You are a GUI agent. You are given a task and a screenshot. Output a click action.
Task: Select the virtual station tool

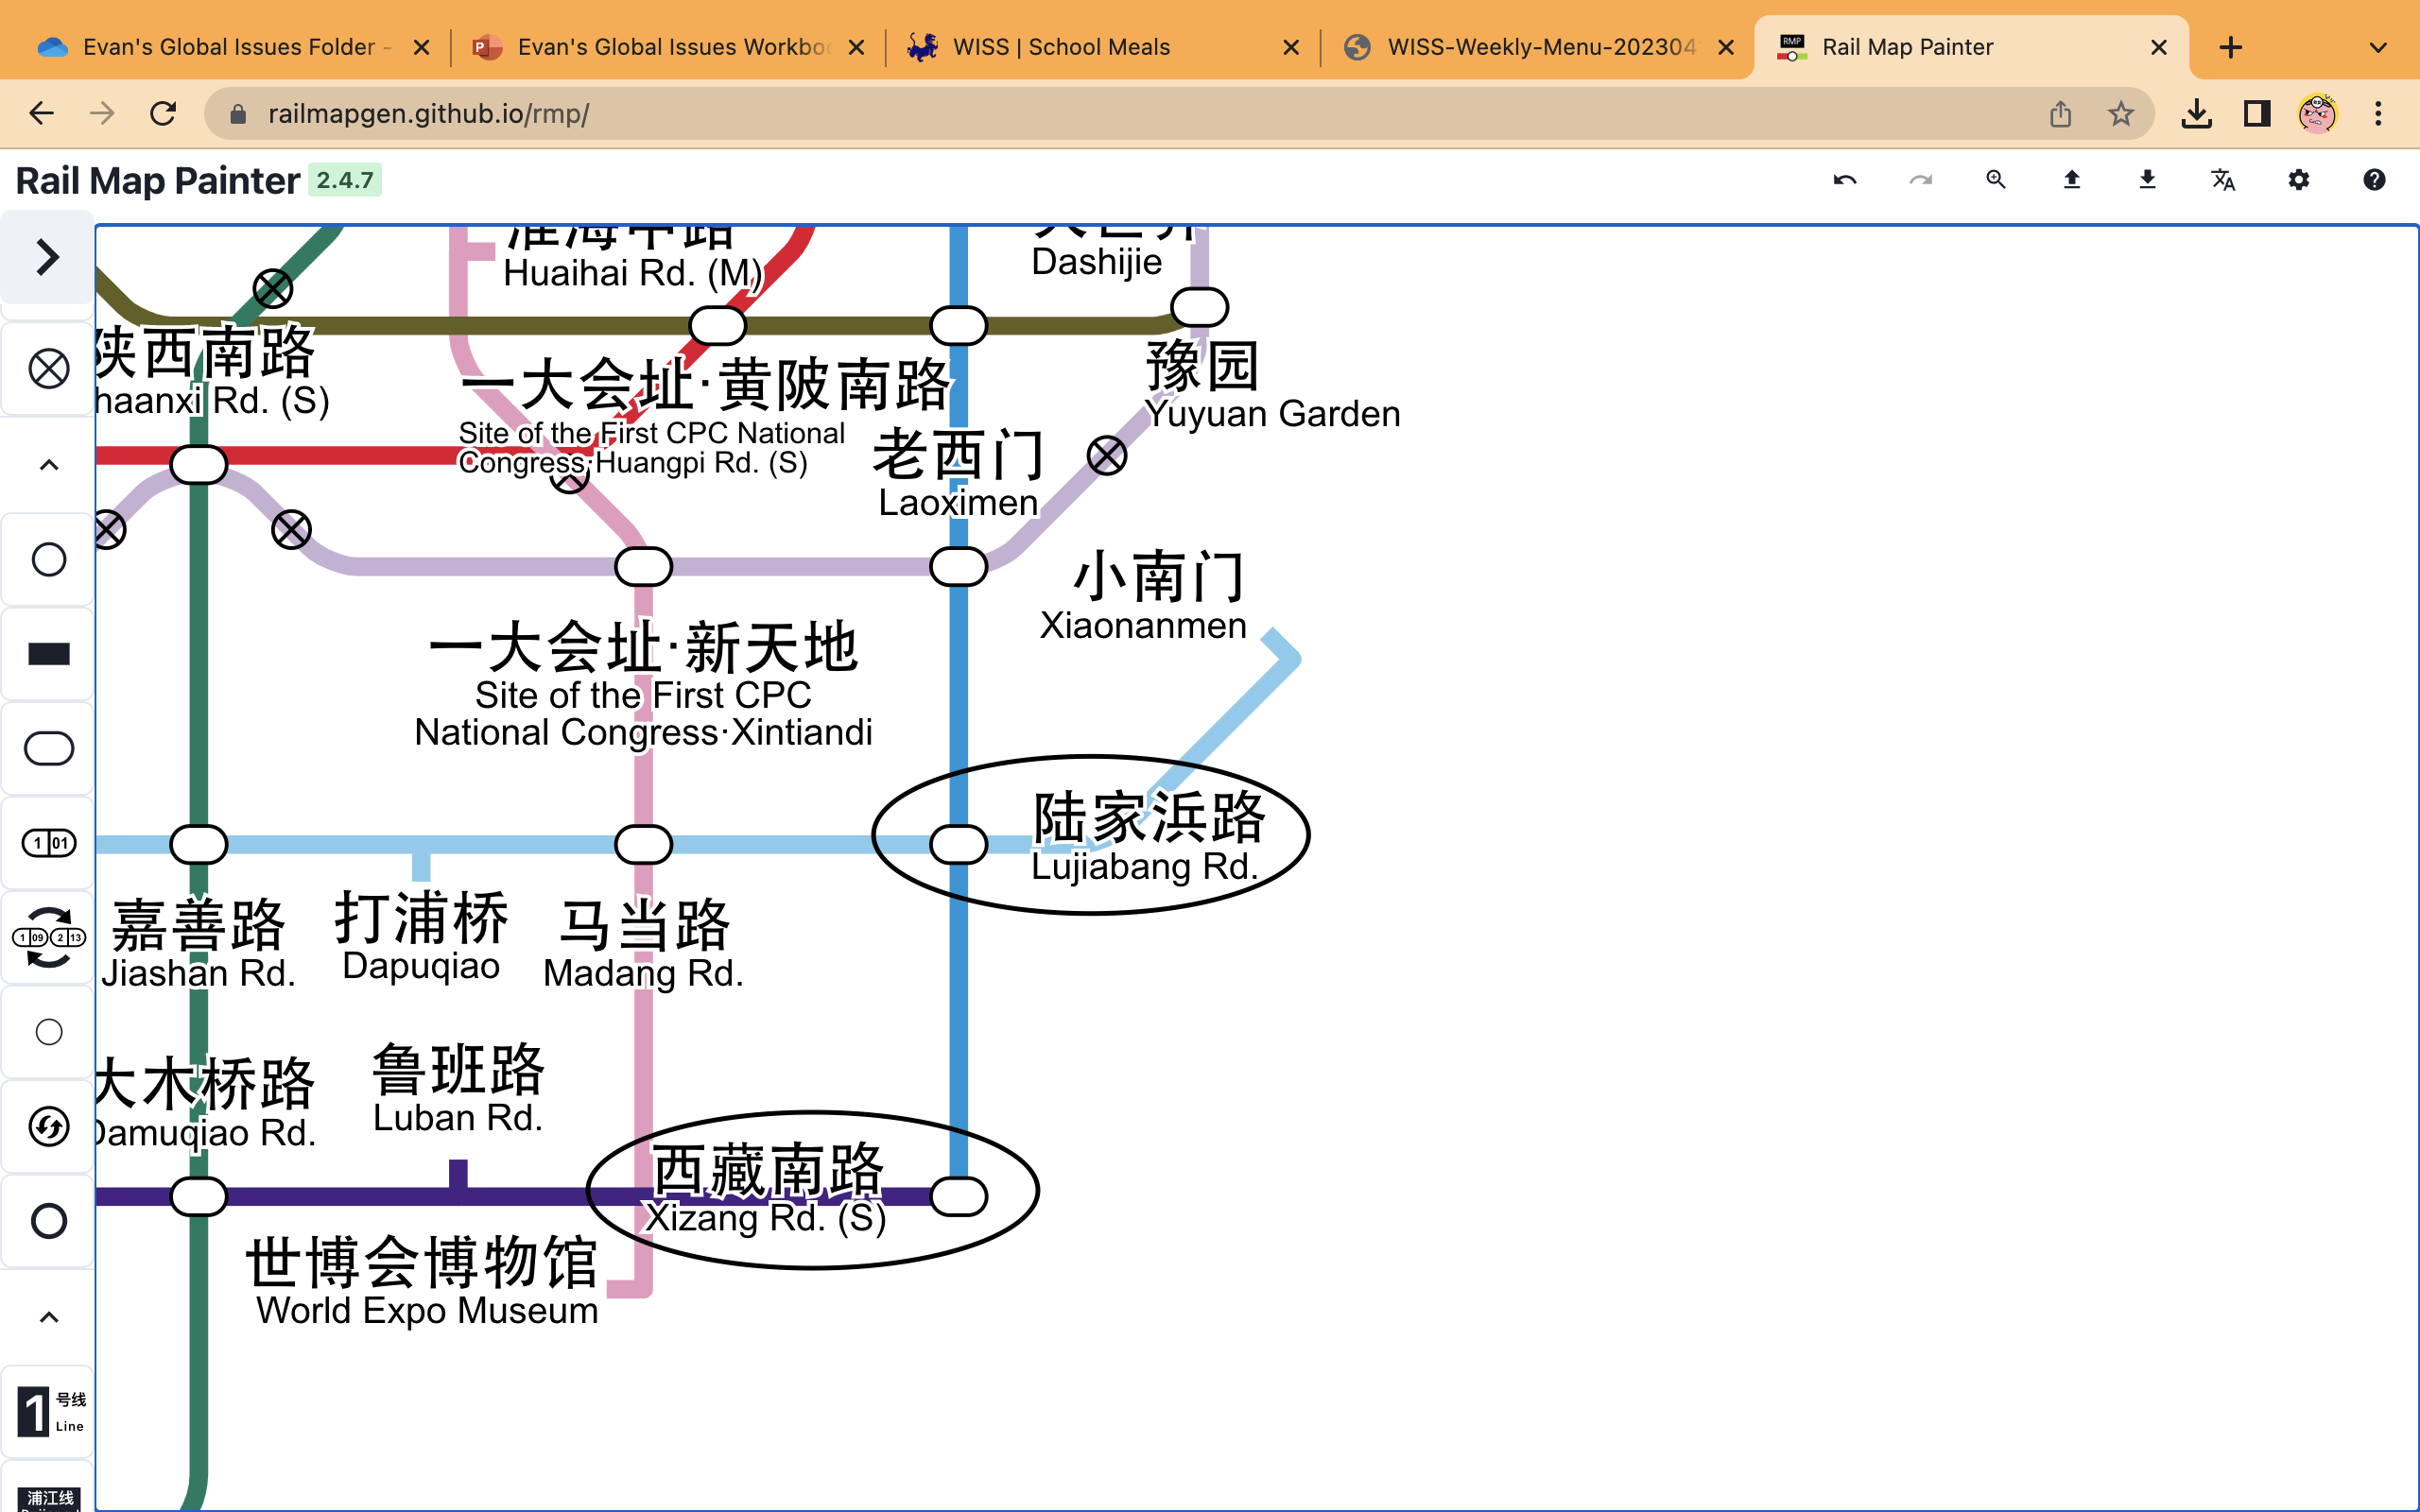click(47, 368)
